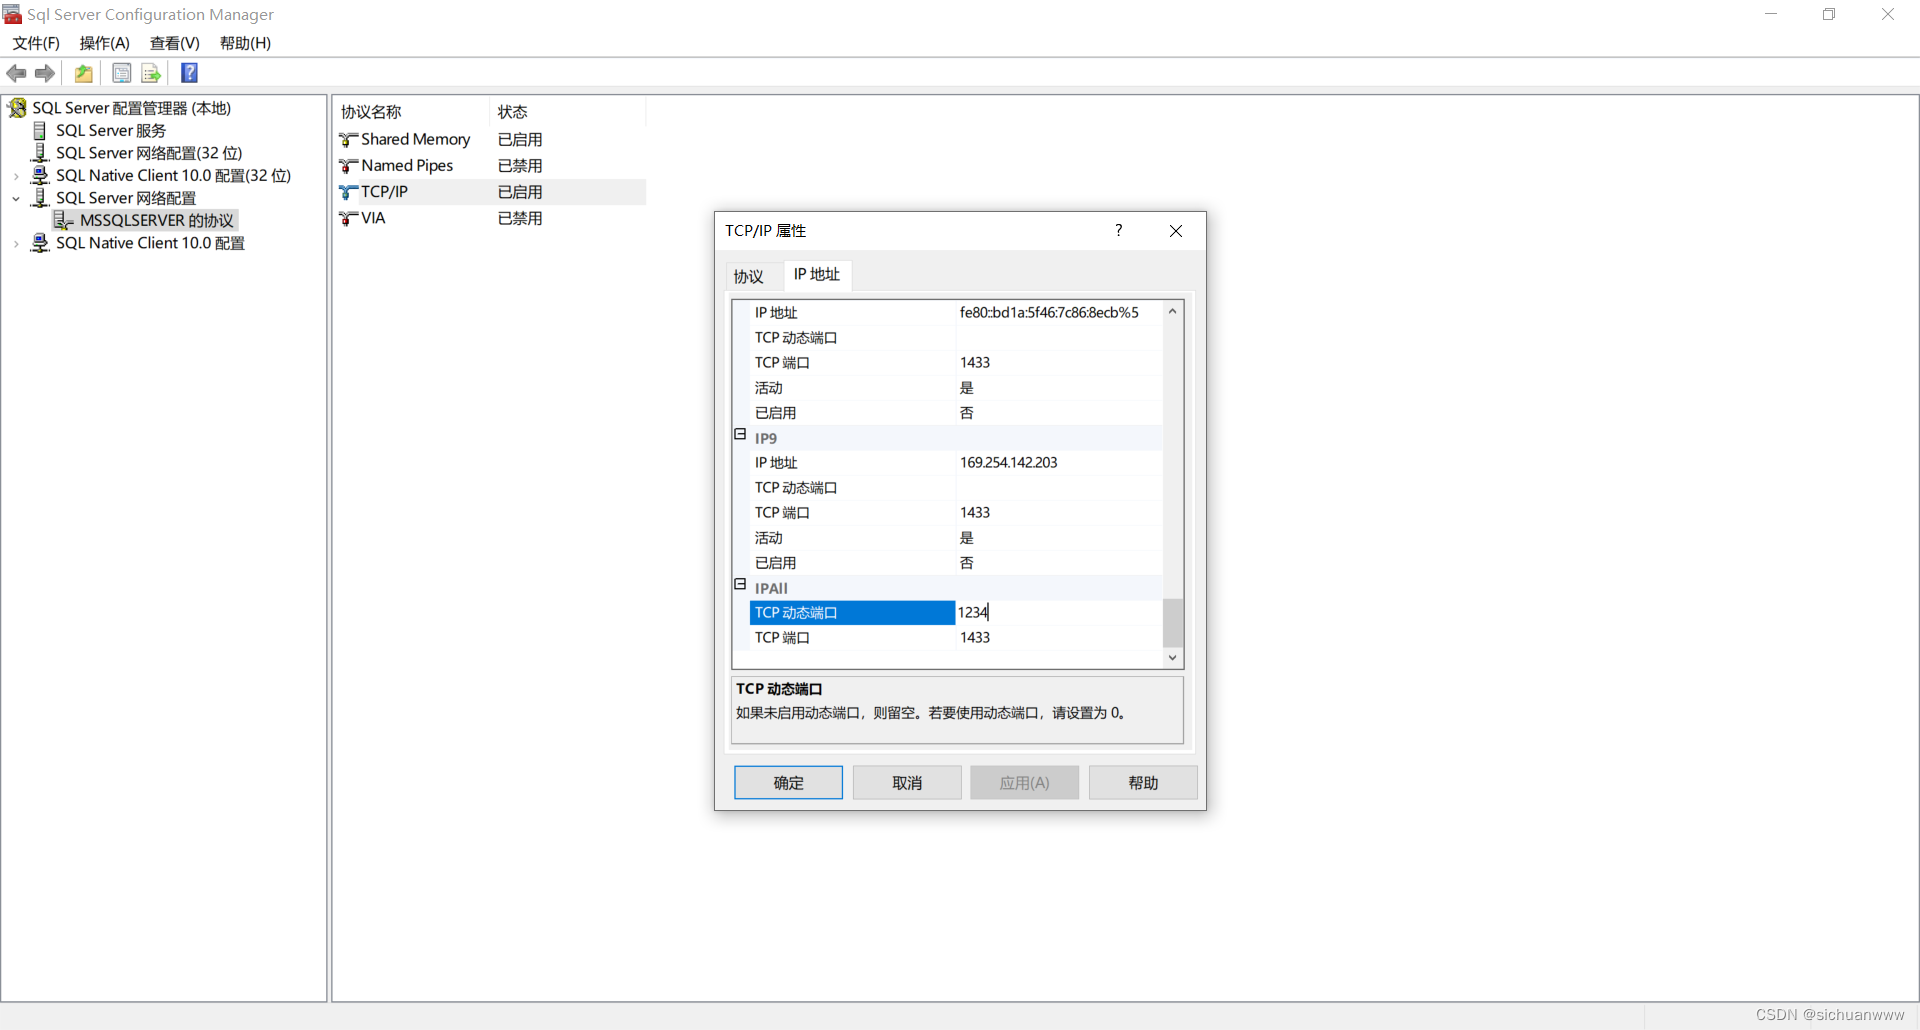Select SQL Server 网络配置(32 位) tree item
The image size is (1920, 1030).
(149, 153)
